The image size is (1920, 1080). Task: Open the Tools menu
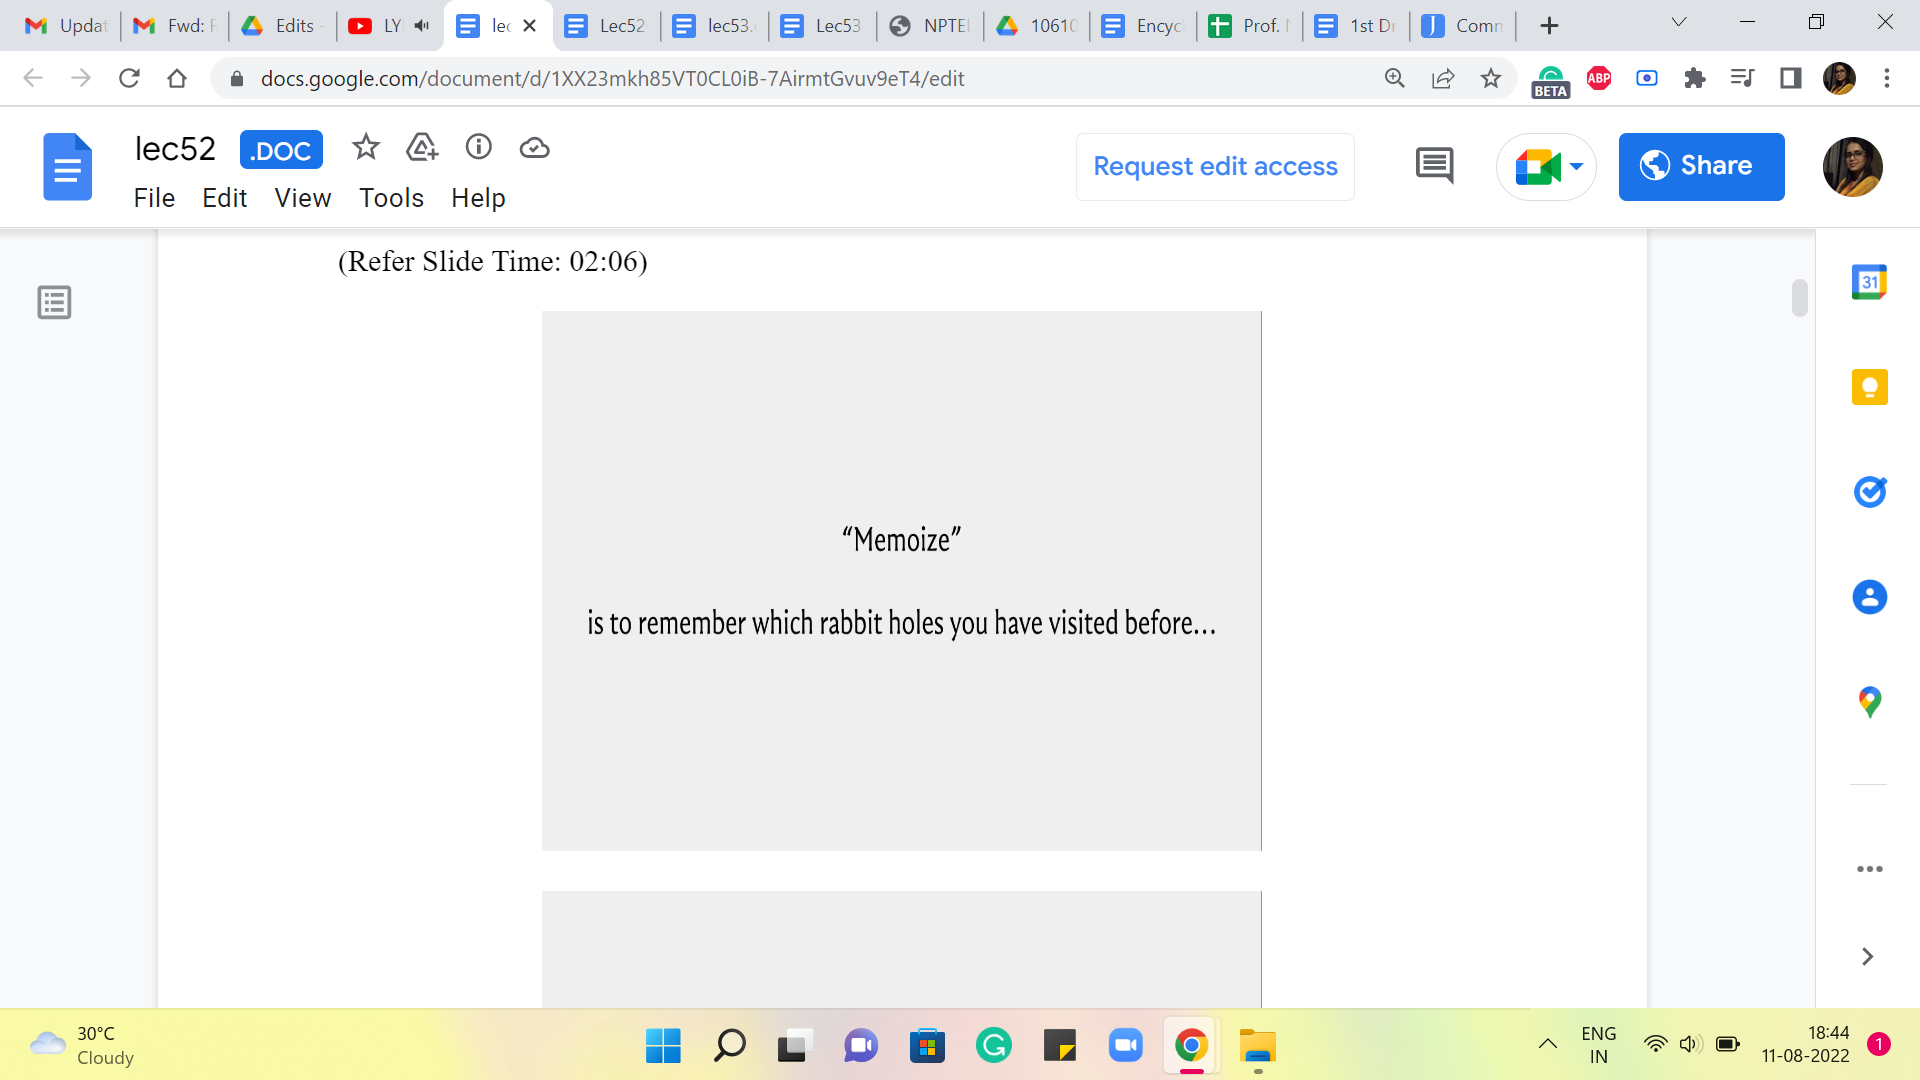click(391, 198)
